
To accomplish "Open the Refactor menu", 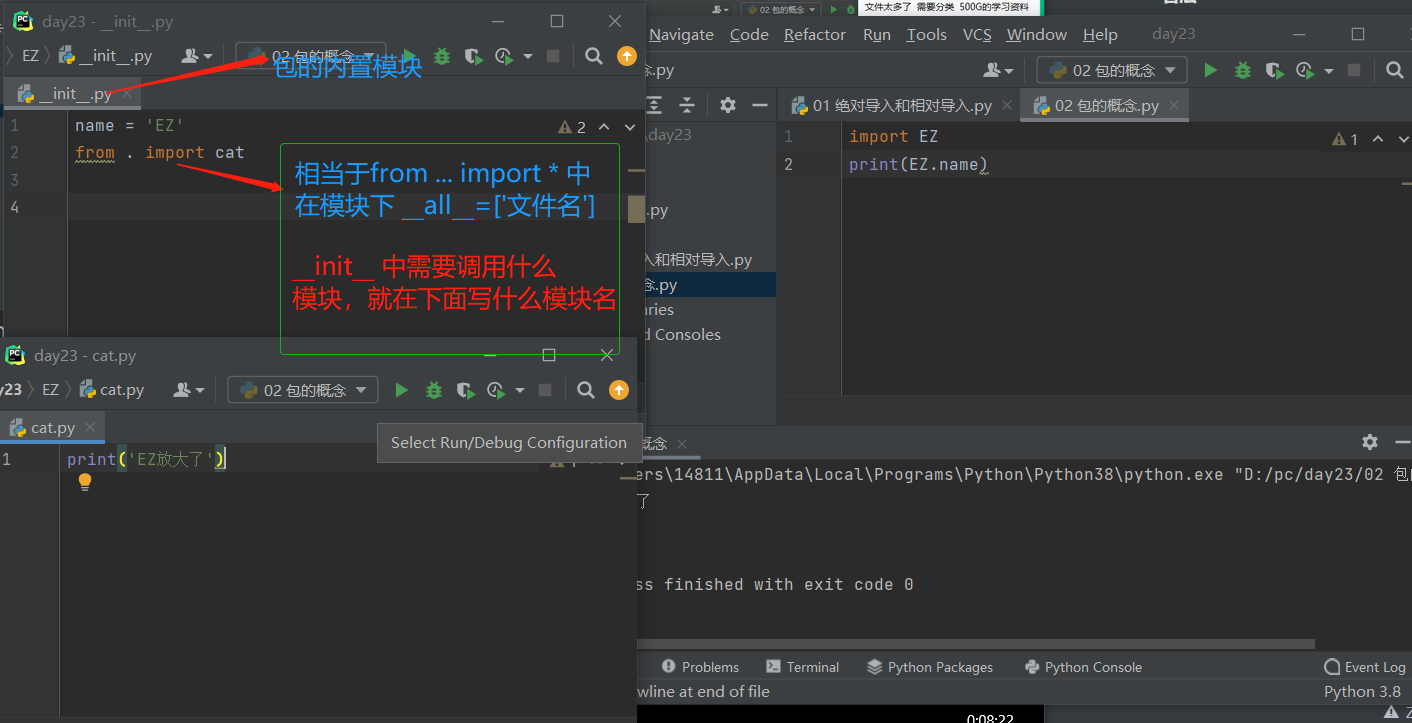I will (x=815, y=34).
